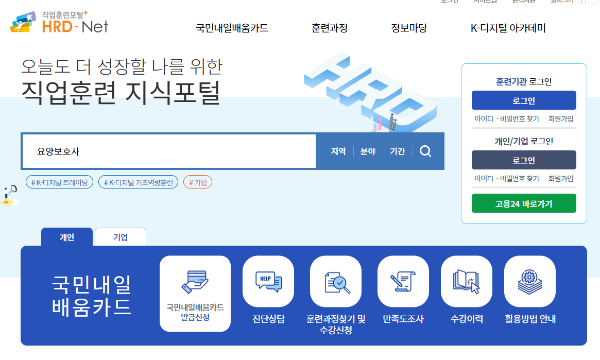Open the 진단상담 help chat icon

[268, 282]
